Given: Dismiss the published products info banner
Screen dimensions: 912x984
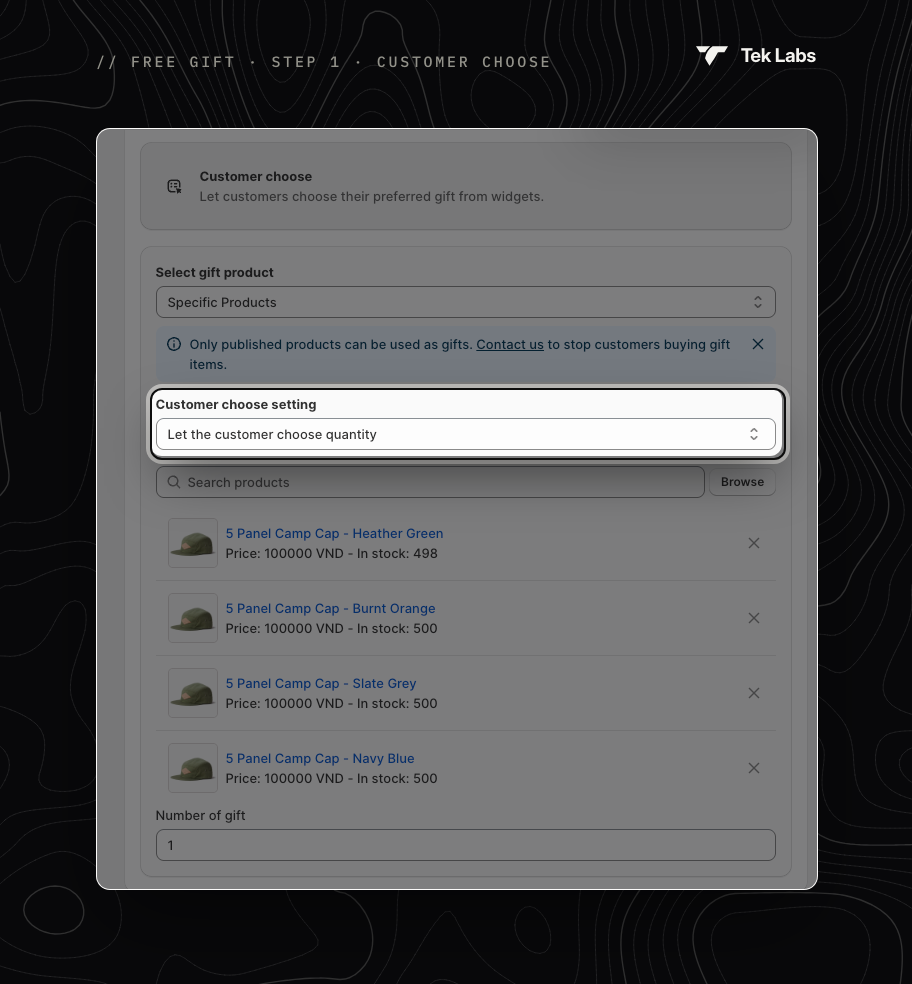Looking at the screenshot, I should click(758, 344).
